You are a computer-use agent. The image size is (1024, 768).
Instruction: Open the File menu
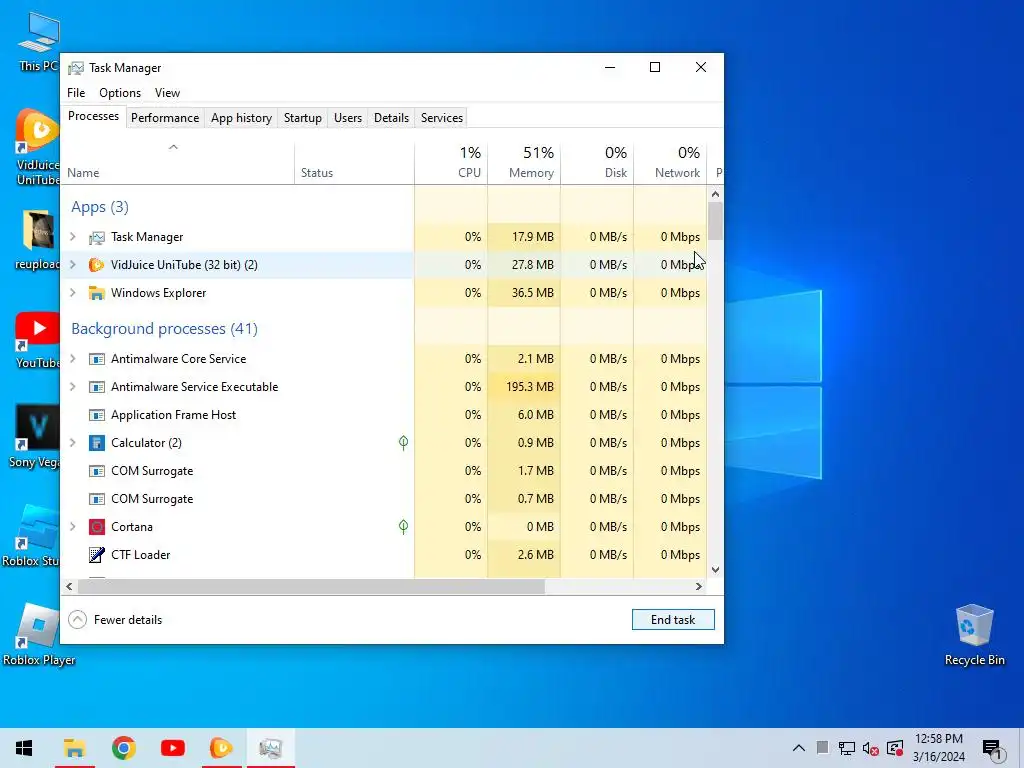click(76, 93)
